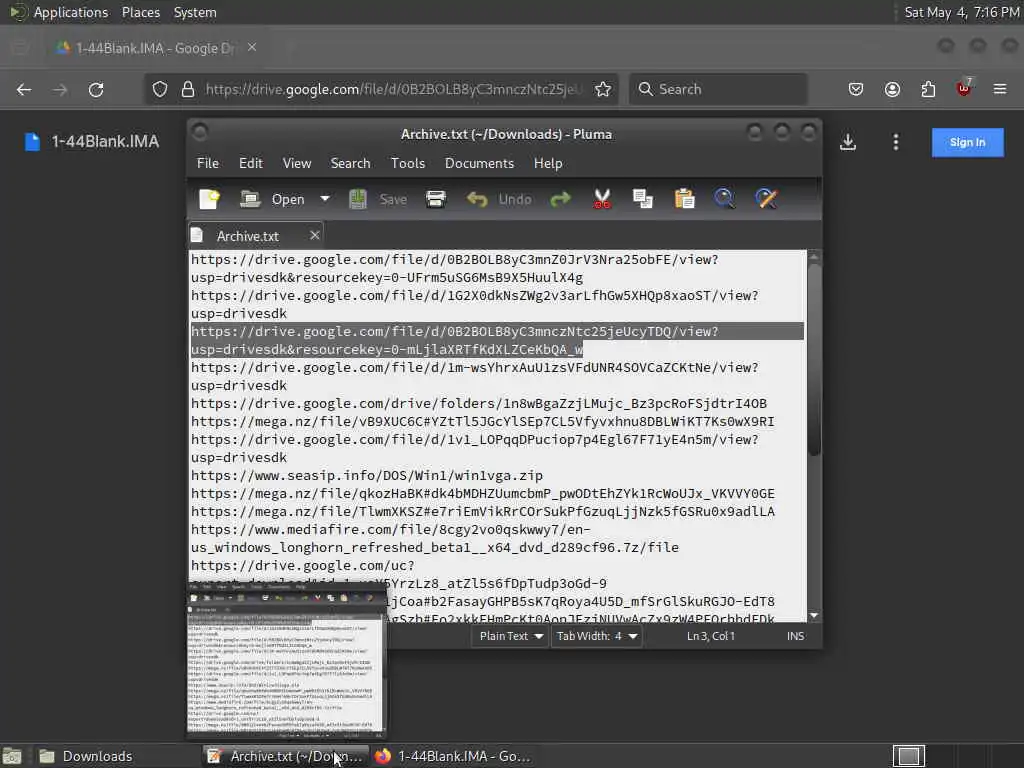The image size is (1024, 768).
Task: Click the show desktop icon in taskbar
Action: (x=12, y=756)
